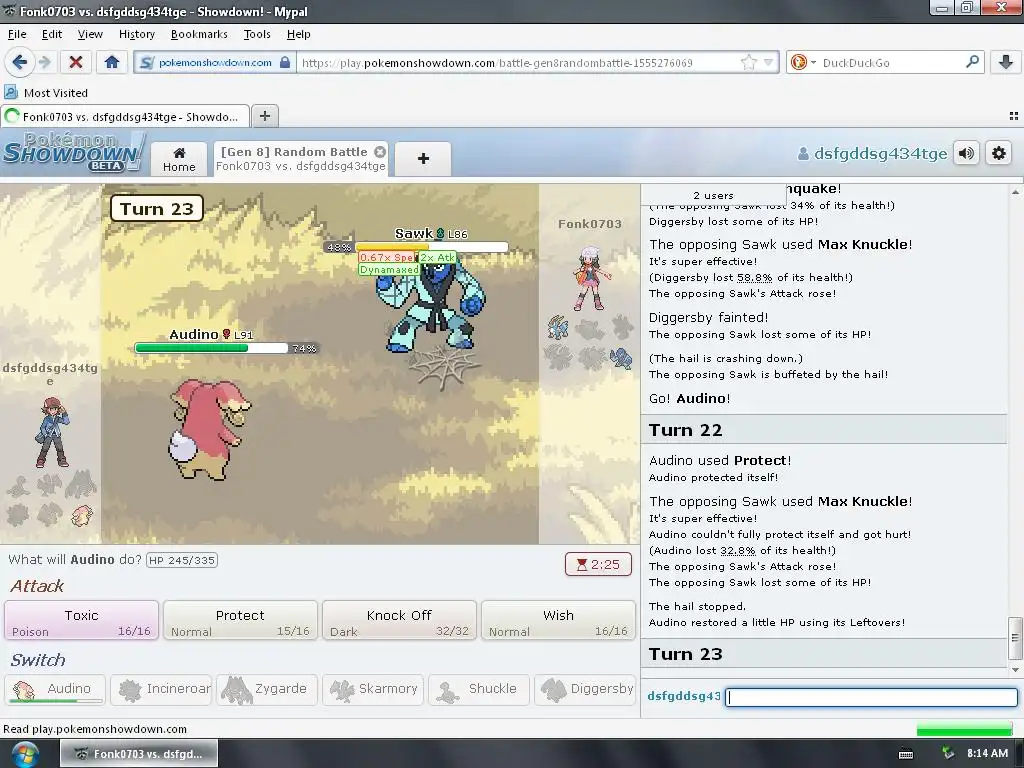Viewport: 1024px width, 768px height.
Task: Click the browser URL address field
Action: click(519, 63)
